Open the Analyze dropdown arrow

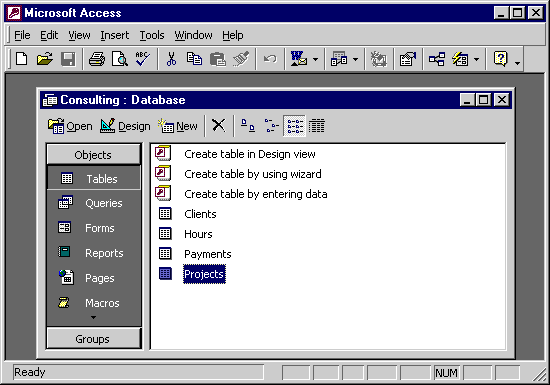[355, 59]
